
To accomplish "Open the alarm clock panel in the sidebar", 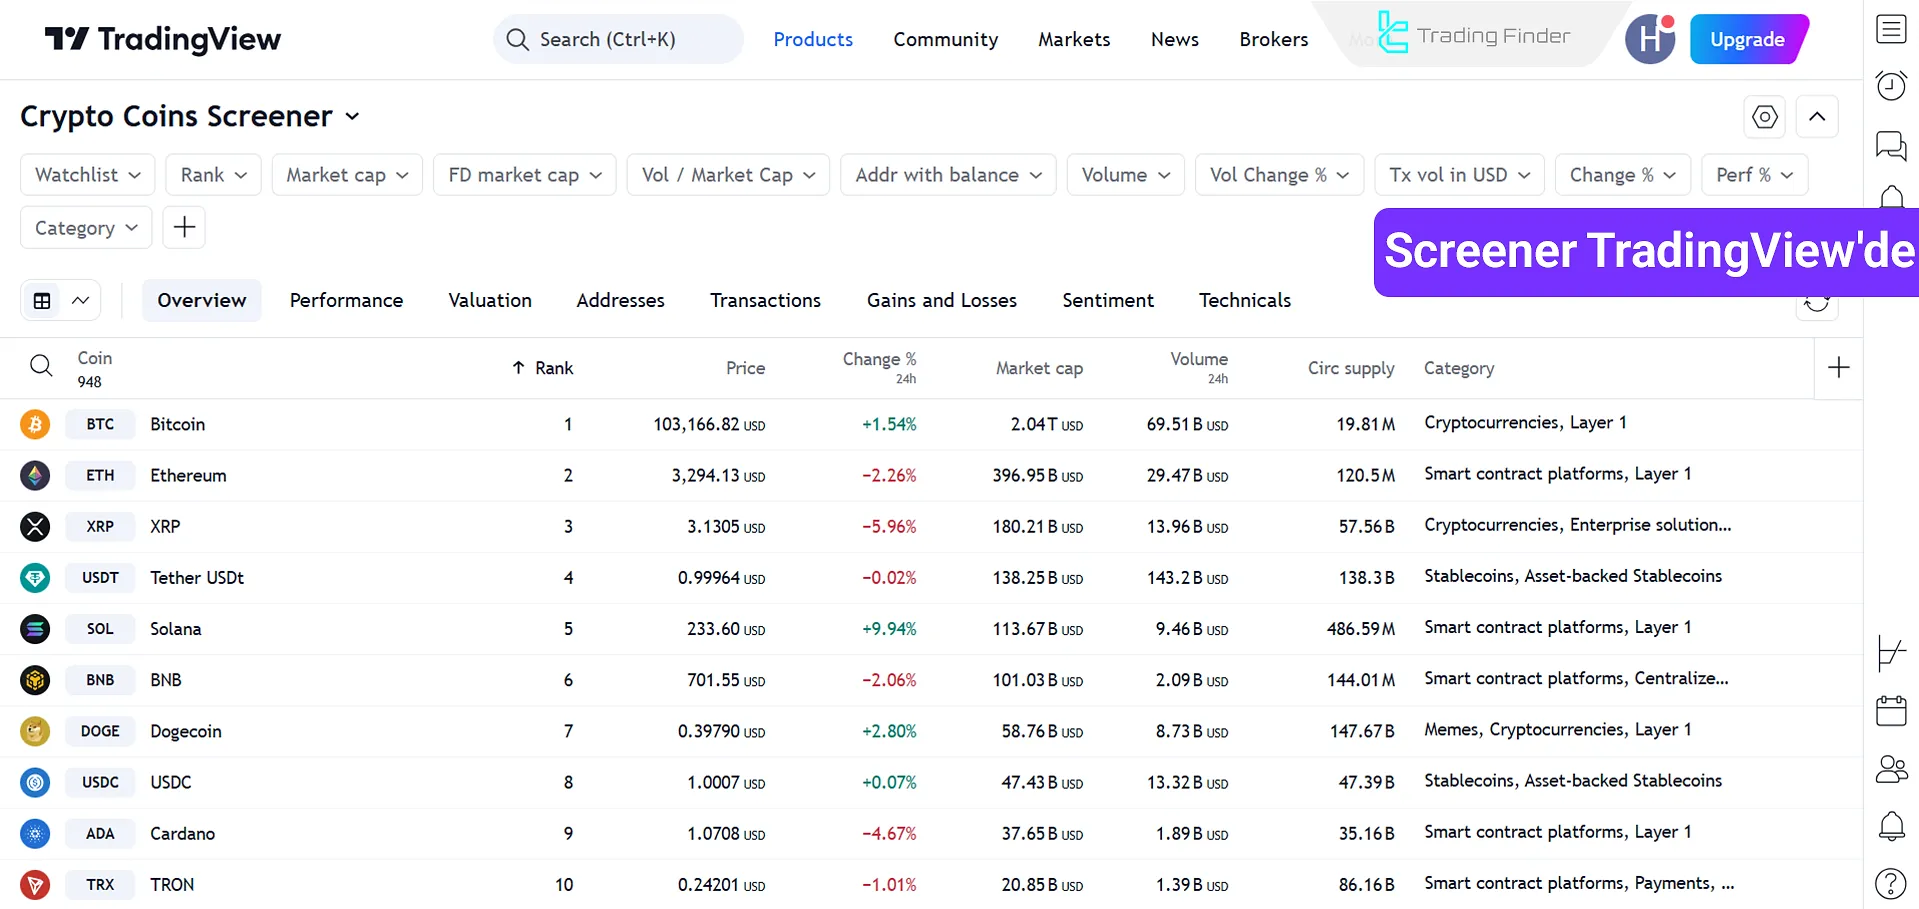I will [x=1891, y=85].
